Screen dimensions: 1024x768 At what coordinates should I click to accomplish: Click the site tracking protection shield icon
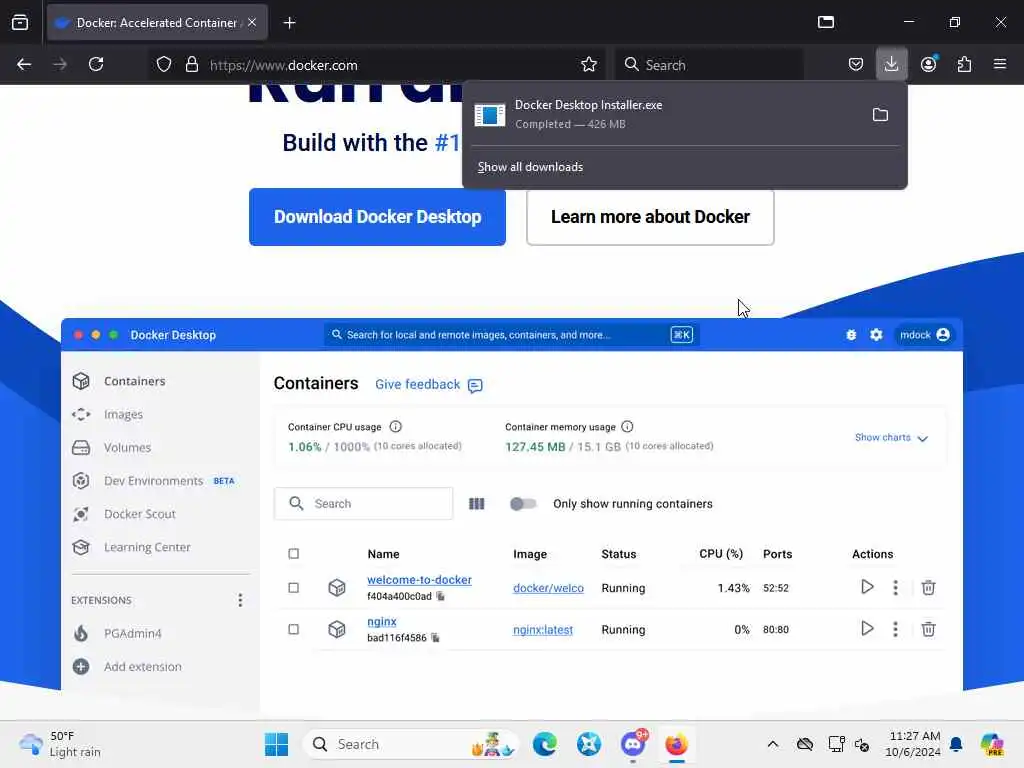164,65
